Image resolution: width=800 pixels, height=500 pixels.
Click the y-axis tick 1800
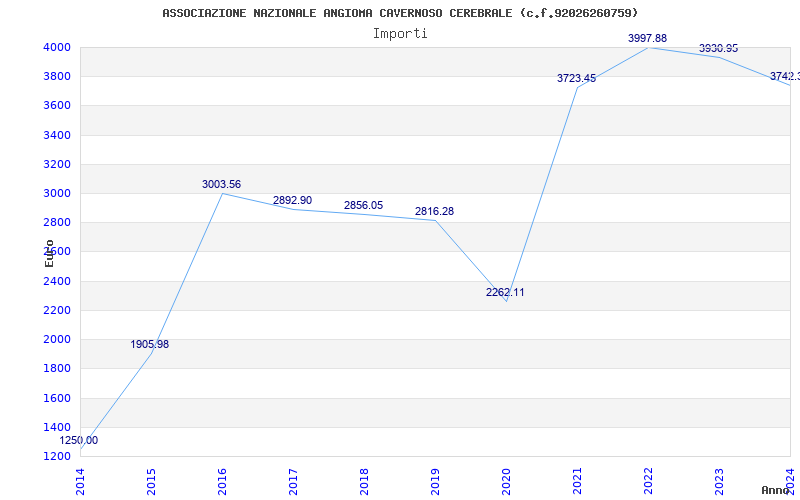click(x=57, y=368)
